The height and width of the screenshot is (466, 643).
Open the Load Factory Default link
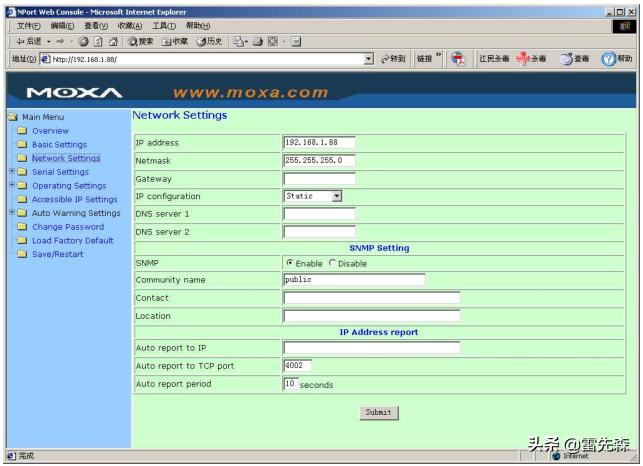72,240
